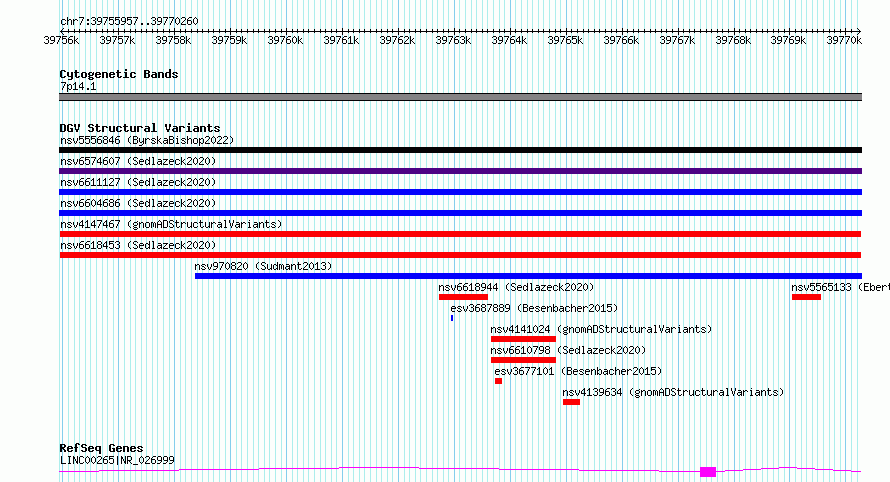Click the red nsv5565133 variant bar
This screenshot has height=482, width=890.
807,297
